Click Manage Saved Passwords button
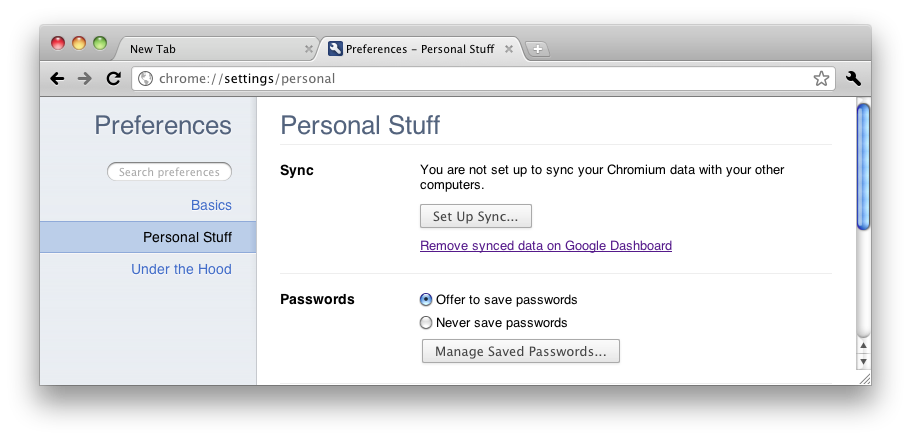 [520, 351]
